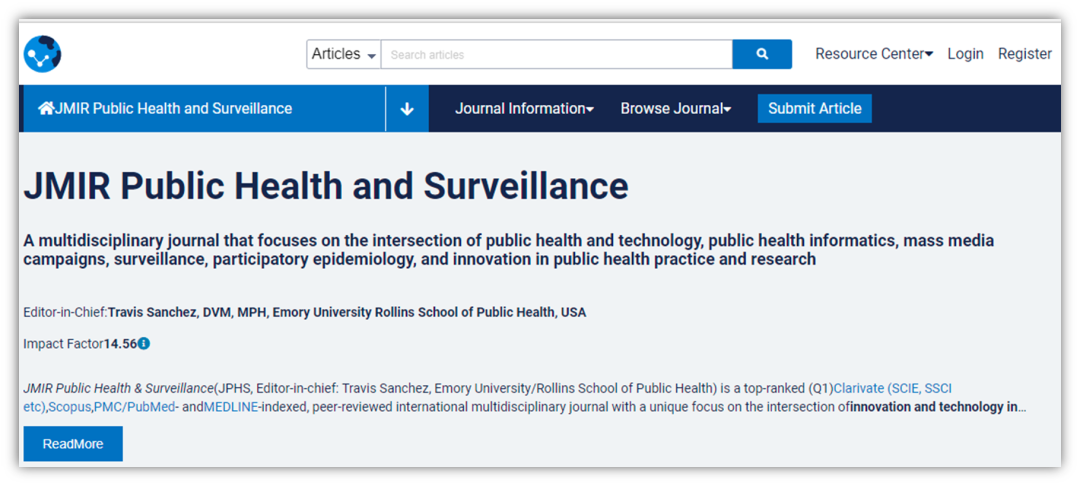
Task: Click JMIR Public Health and Surveillance nav link
Action: 174,108
